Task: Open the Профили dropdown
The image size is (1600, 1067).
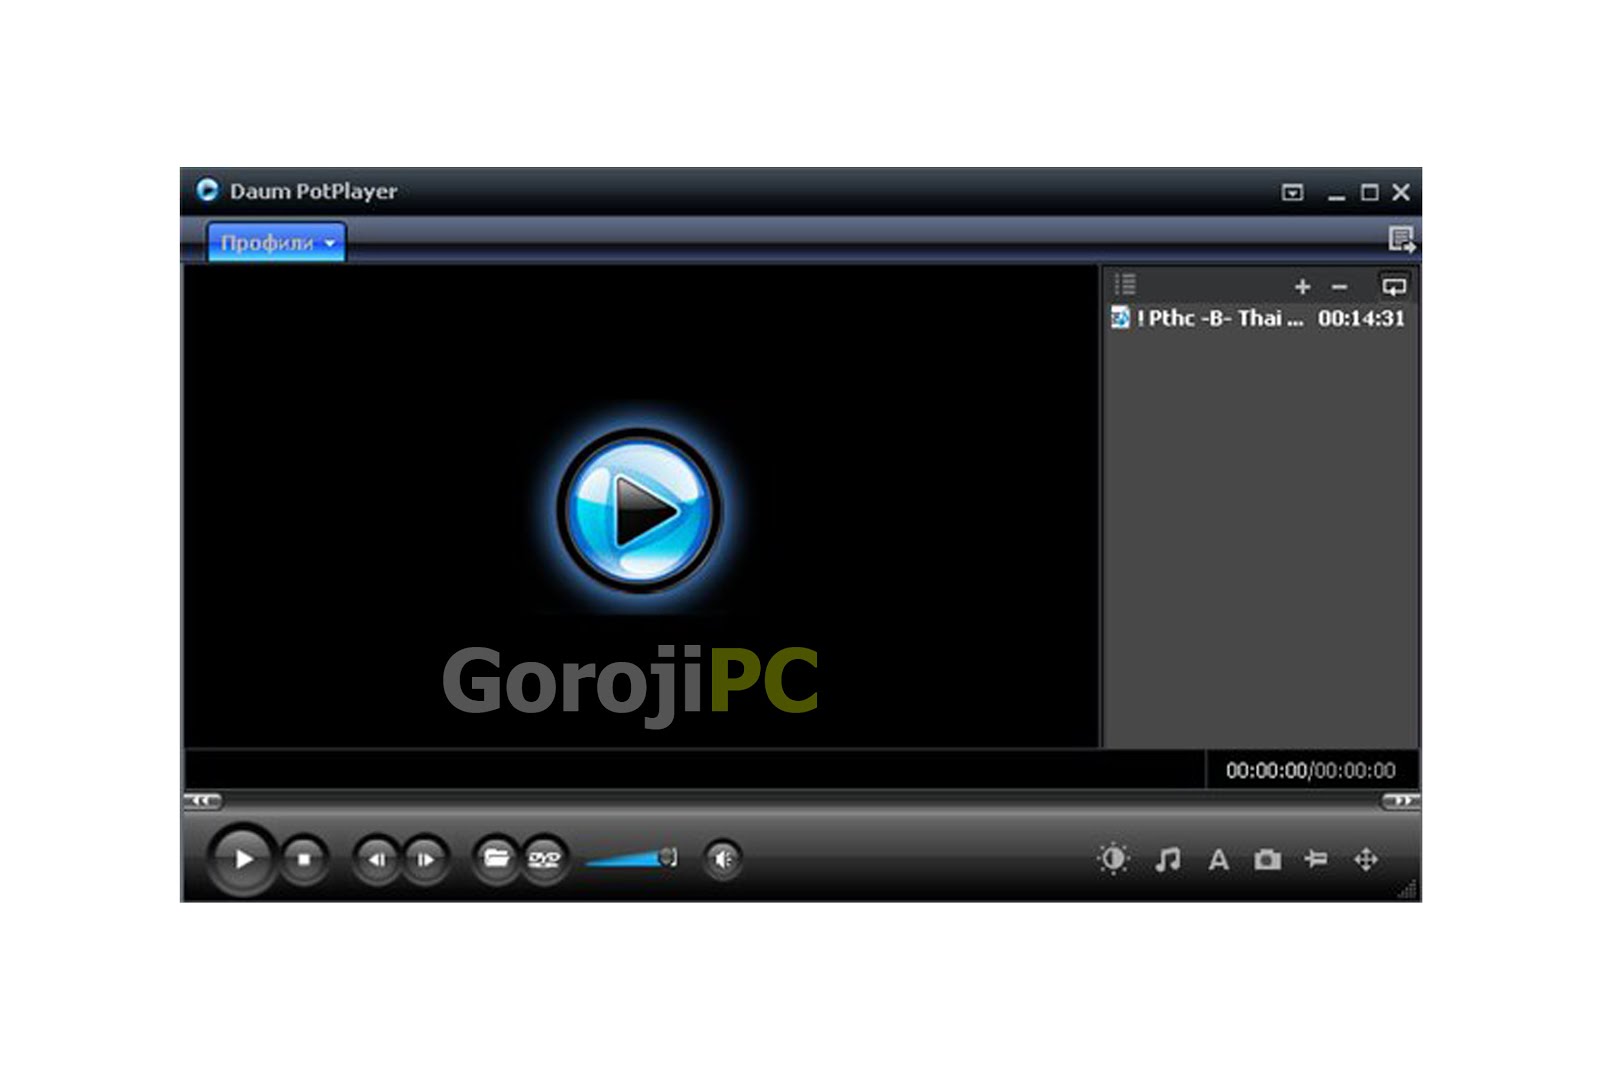Action: pyautogui.click(x=276, y=242)
